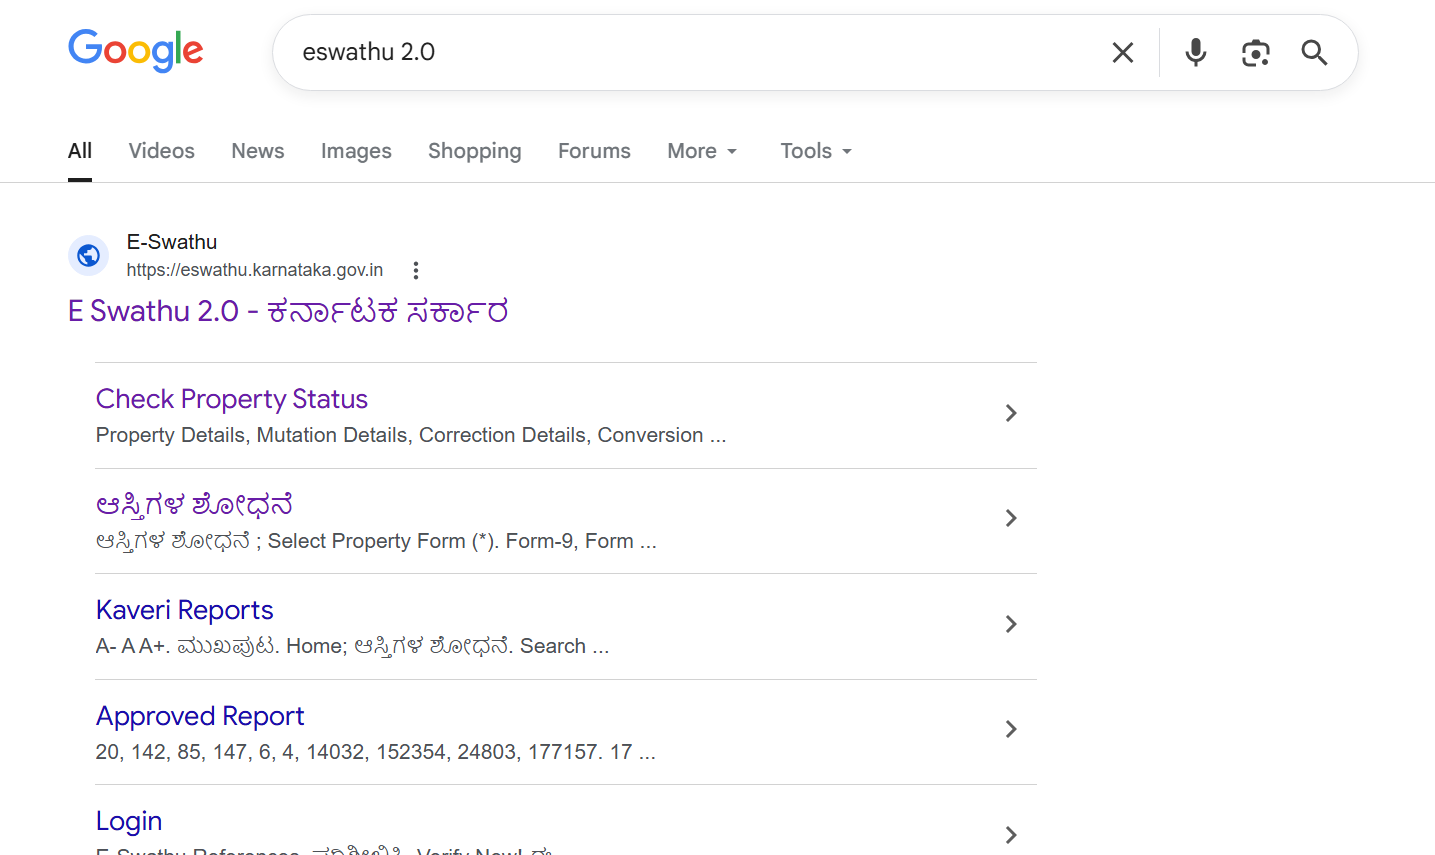Open the Tools dropdown

816,151
